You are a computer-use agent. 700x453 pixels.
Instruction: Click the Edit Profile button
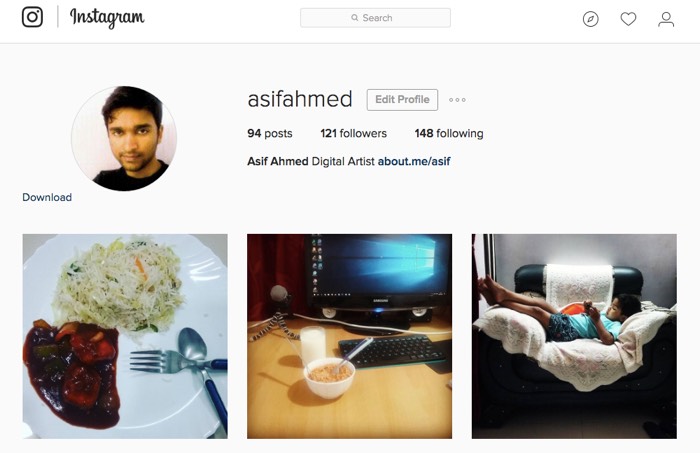tap(402, 100)
